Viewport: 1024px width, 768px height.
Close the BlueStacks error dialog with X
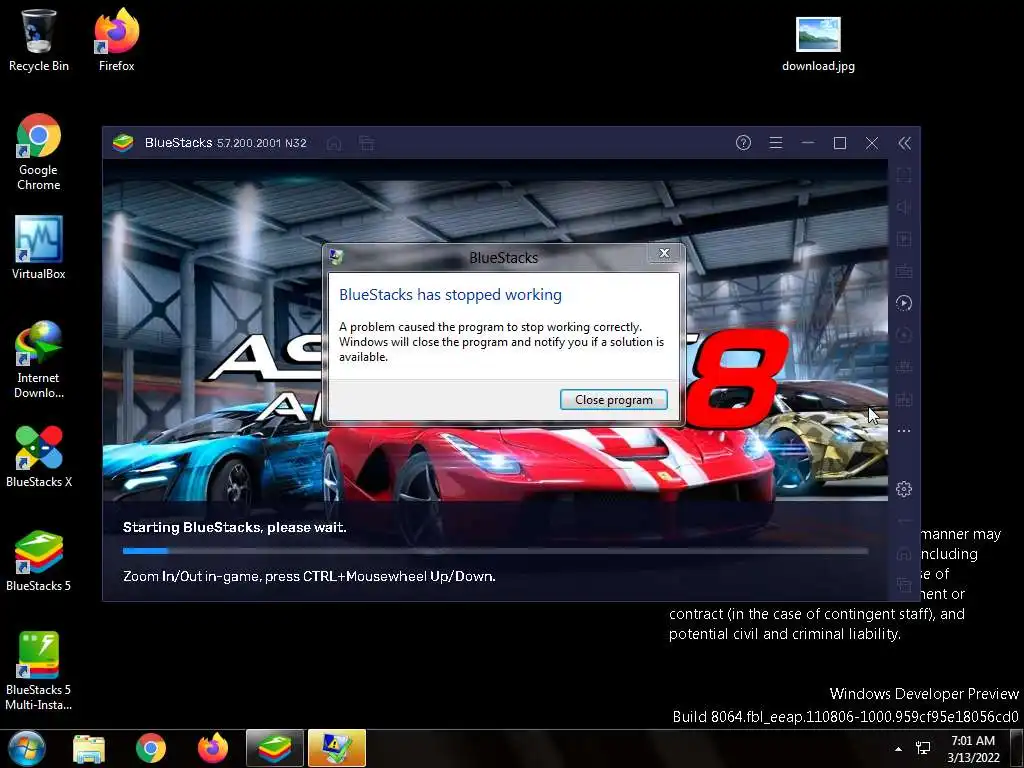pyautogui.click(x=664, y=253)
